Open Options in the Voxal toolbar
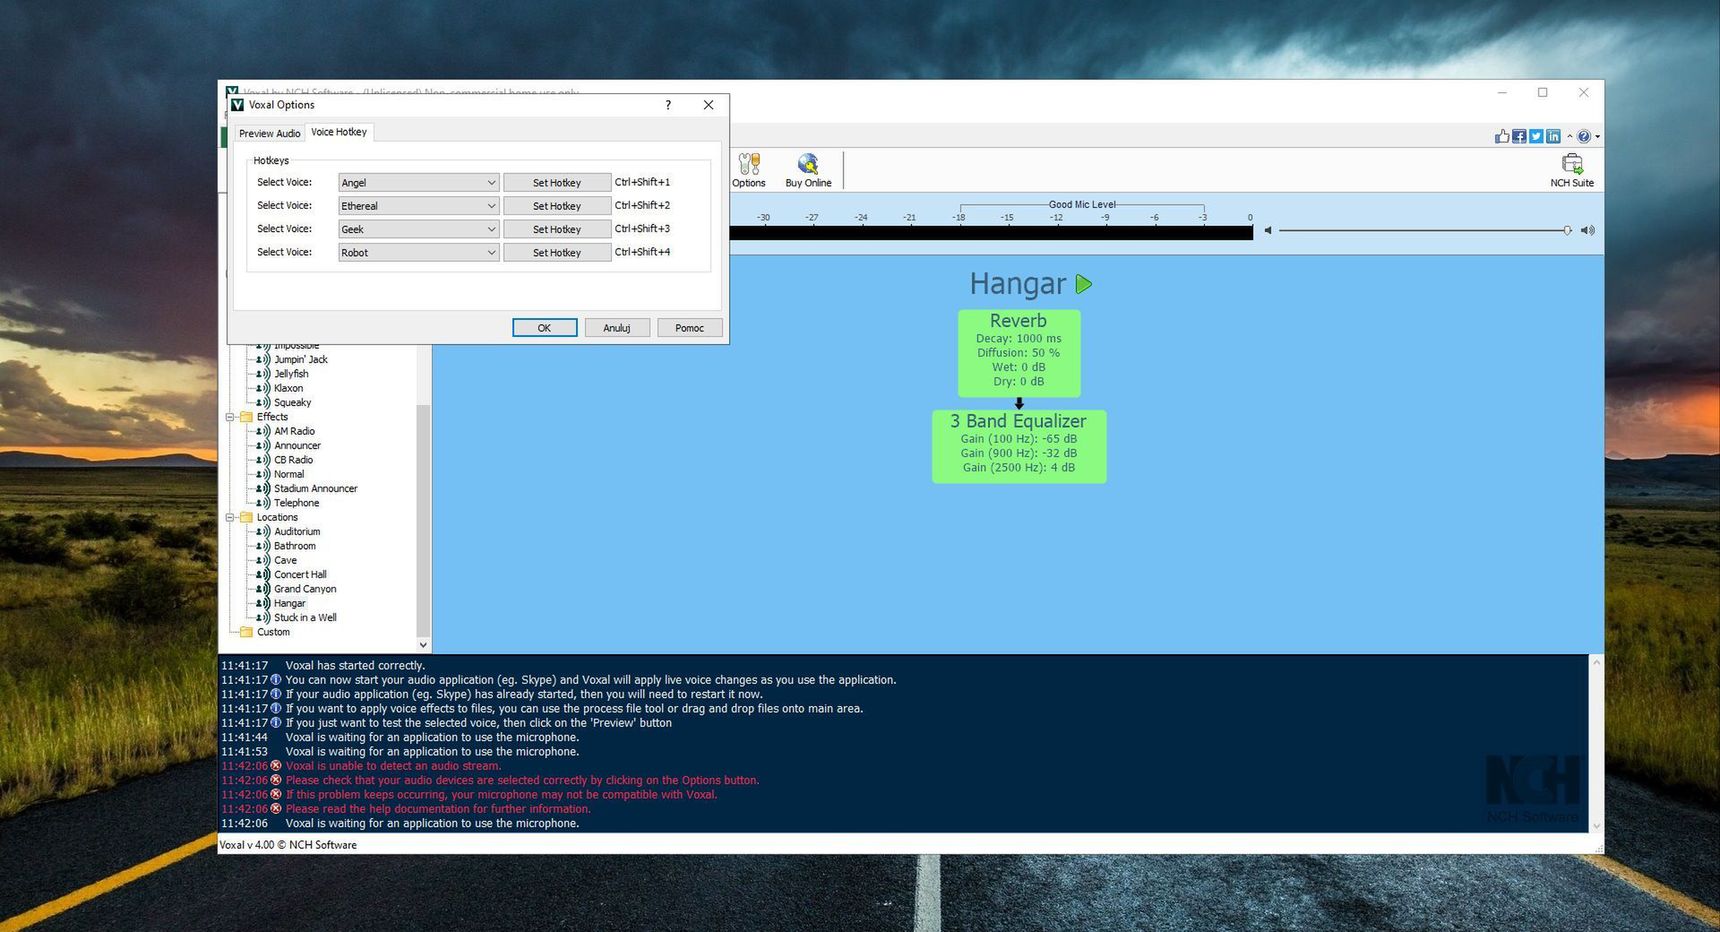The width and height of the screenshot is (1720, 932). click(748, 170)
